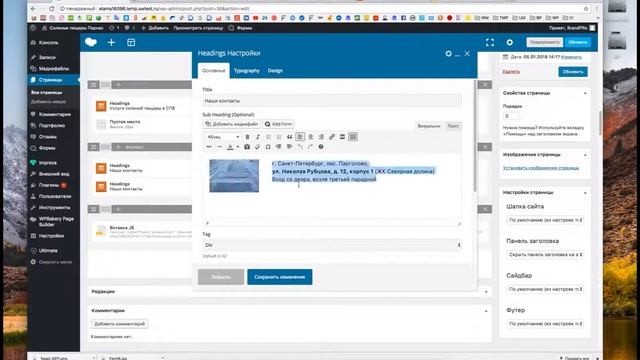
Task: Click Просмотреть страницу in top bar
Action: coord(198,28)
